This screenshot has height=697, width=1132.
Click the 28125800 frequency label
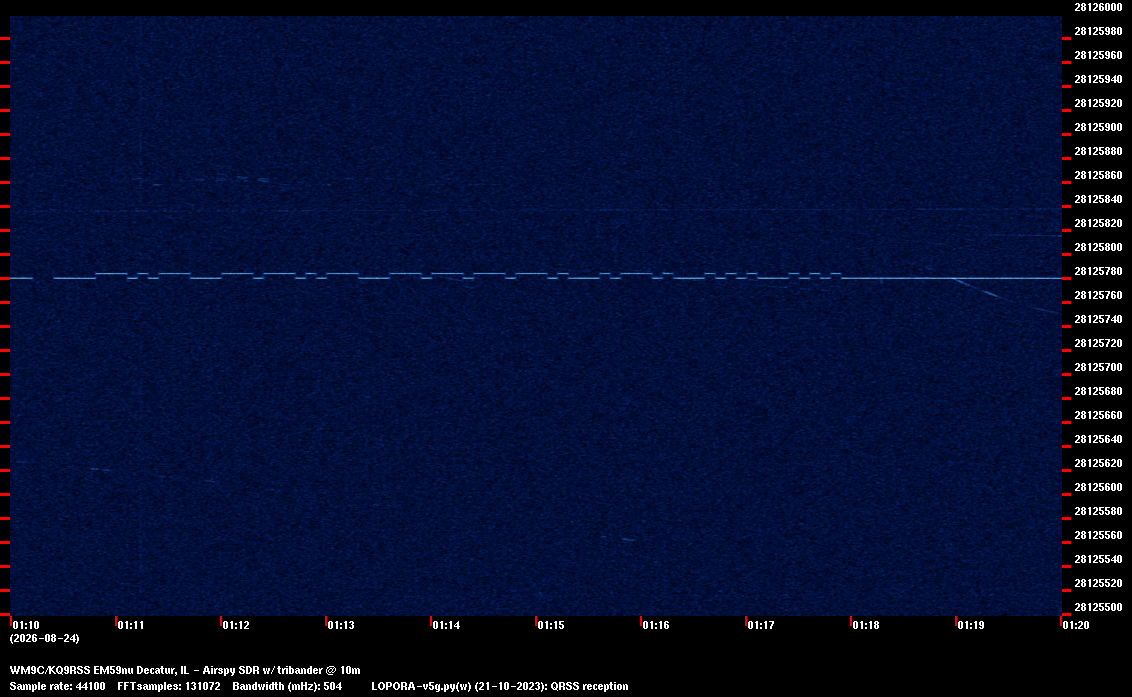pyautogui.click(x=1098, y=247)
